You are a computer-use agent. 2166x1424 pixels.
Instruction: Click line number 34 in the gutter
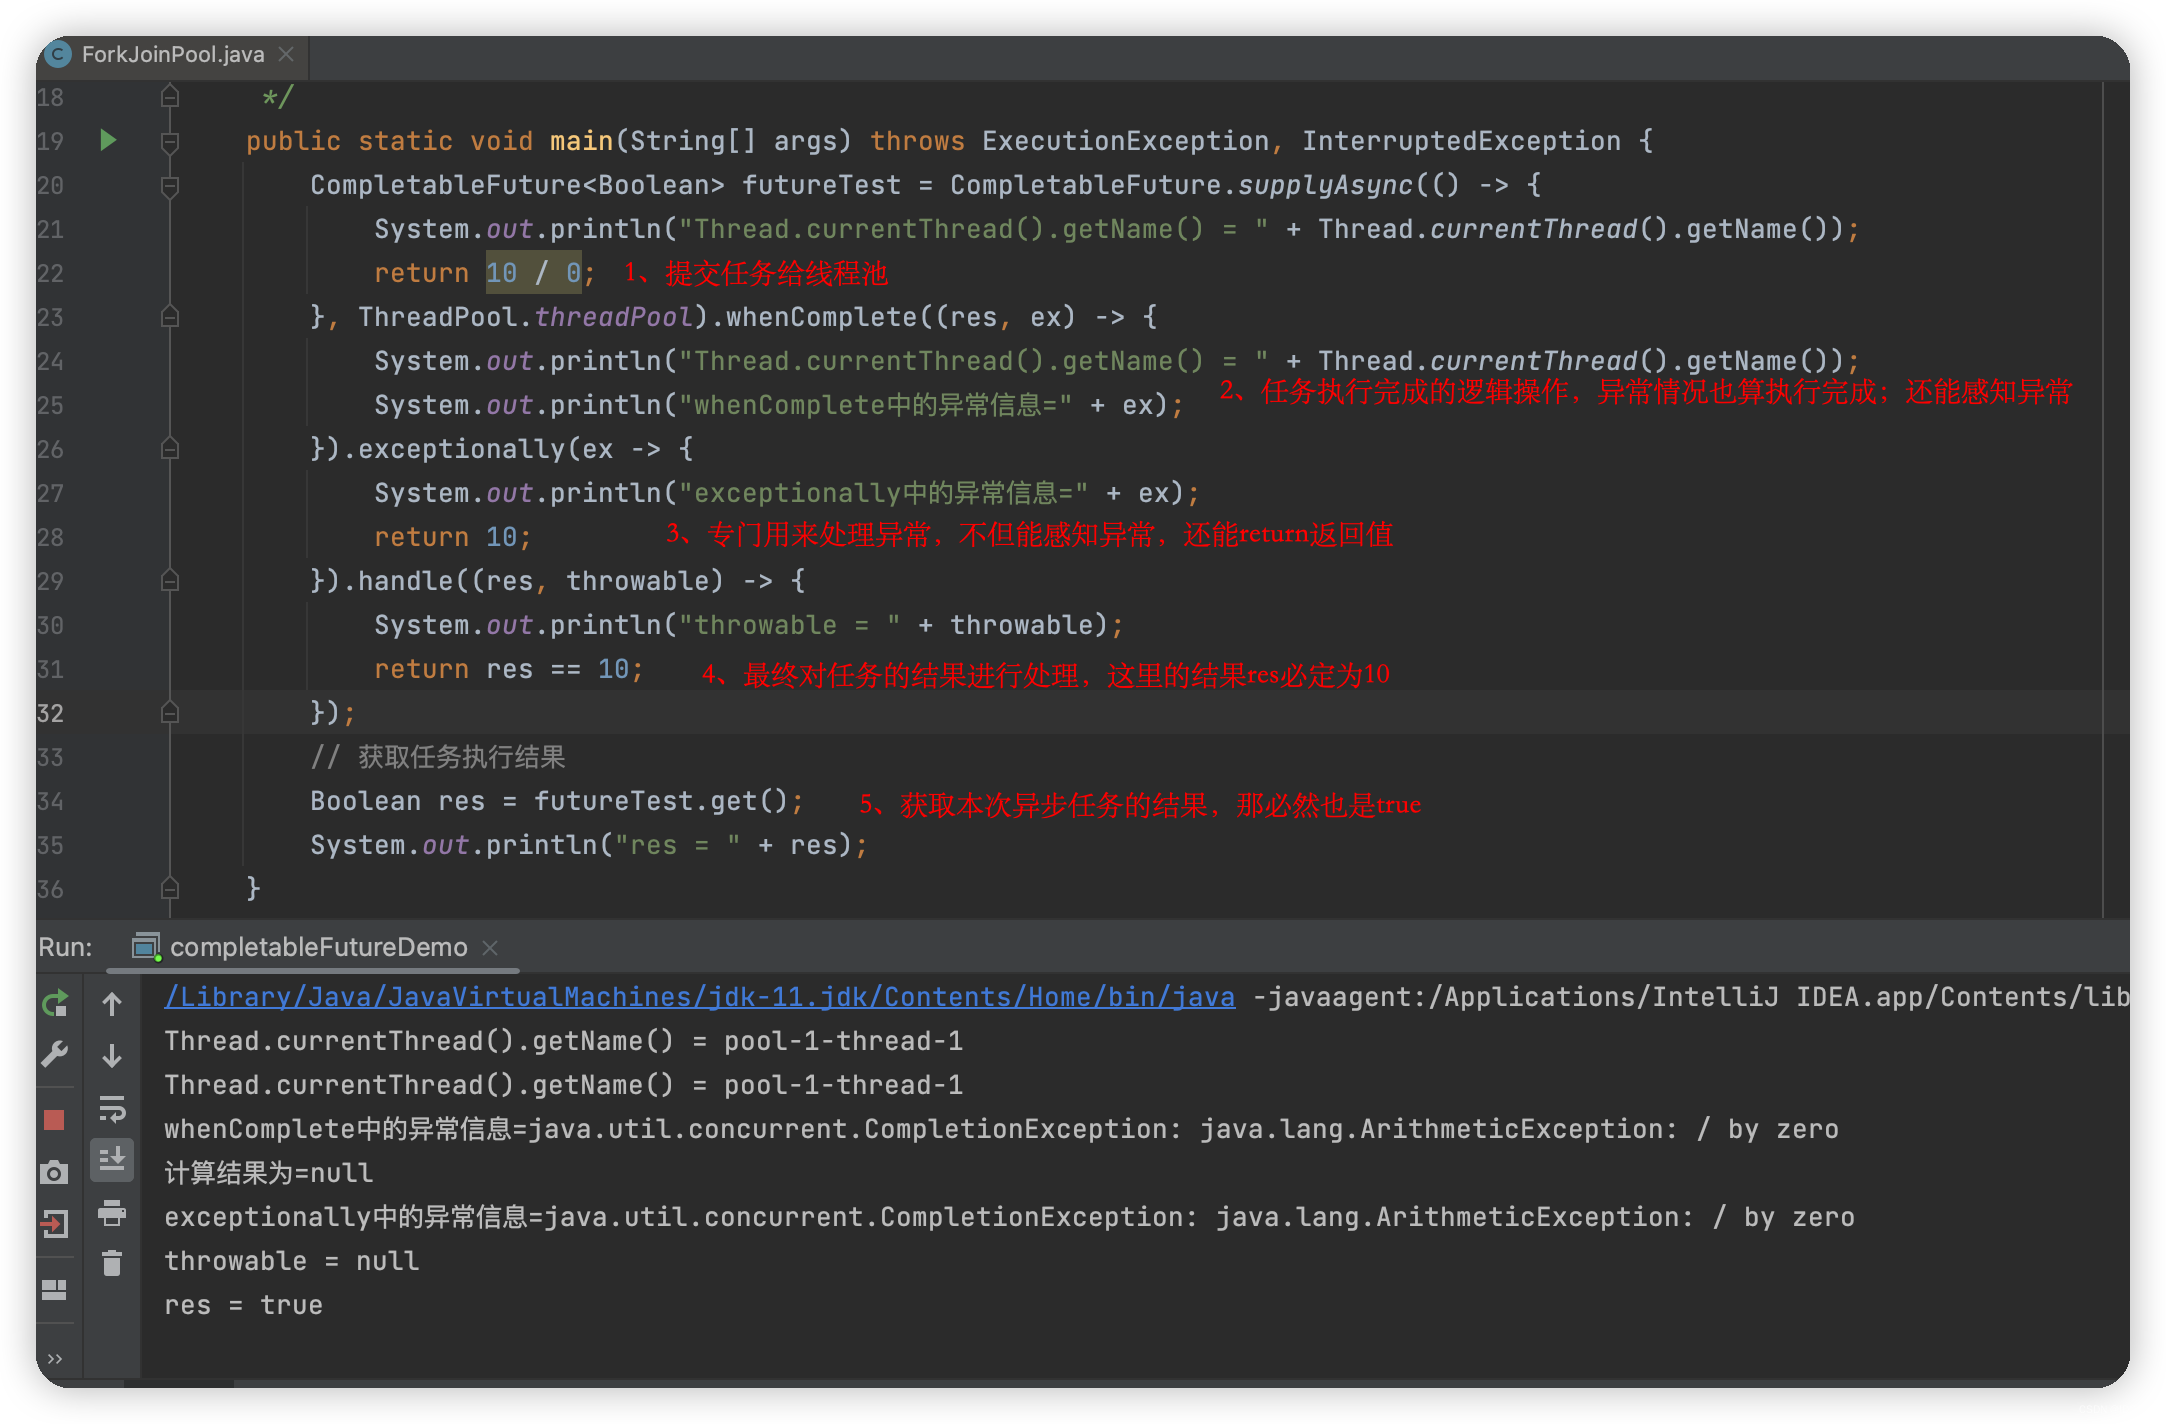click(50, 801)
